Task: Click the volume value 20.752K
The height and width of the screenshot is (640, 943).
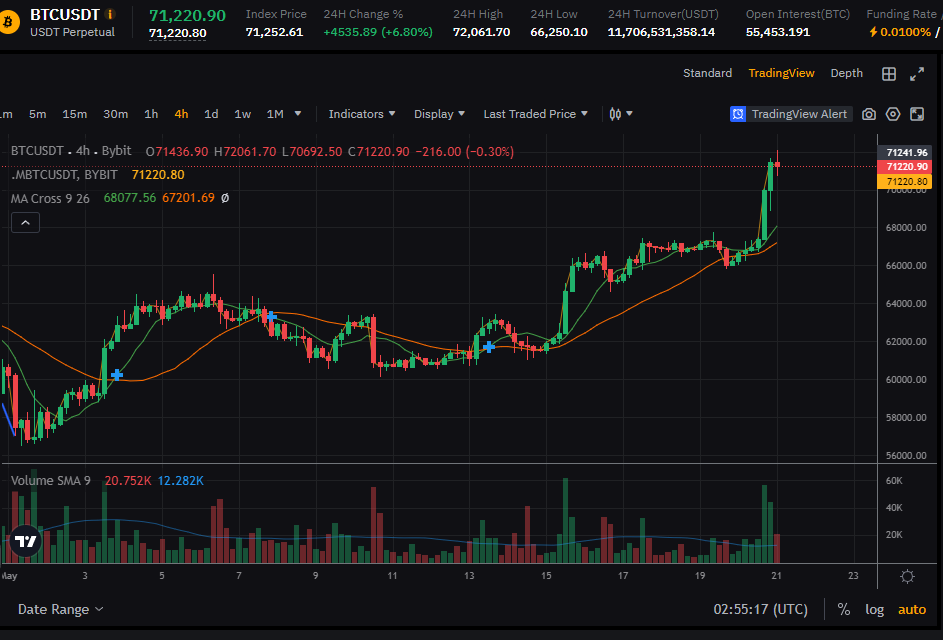Action: 128,481
